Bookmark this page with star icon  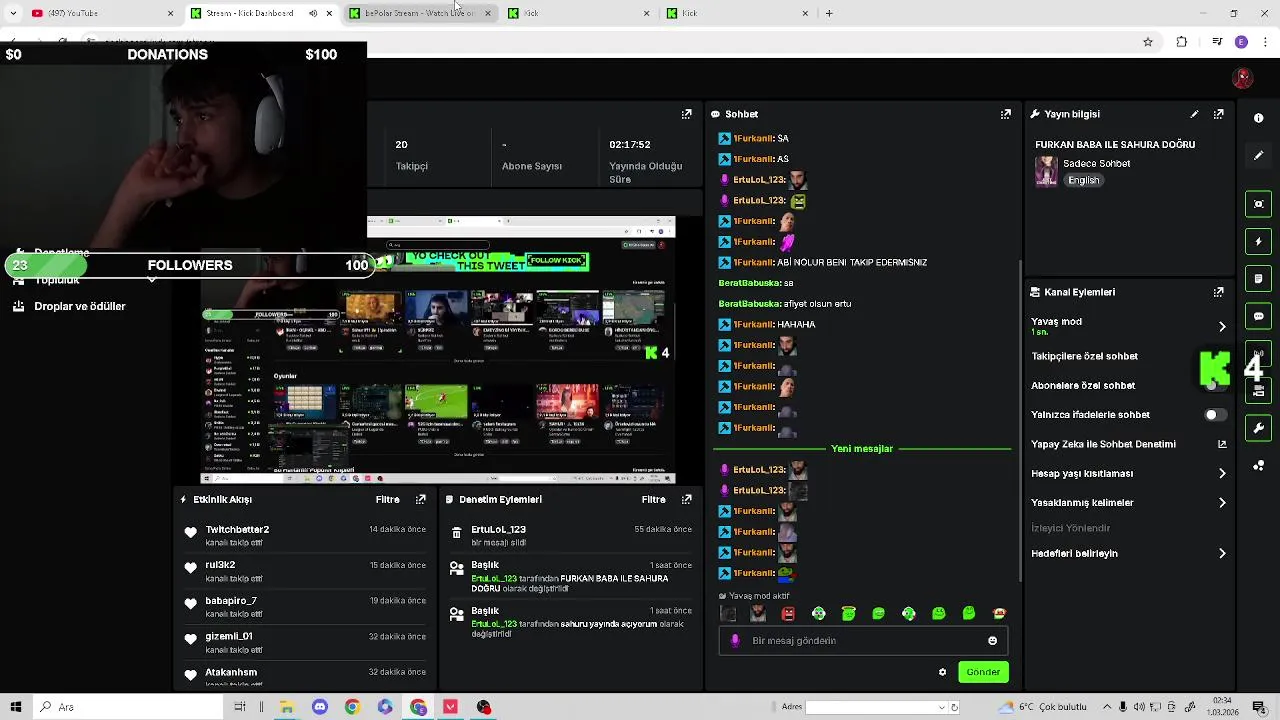click(1148, 42)
